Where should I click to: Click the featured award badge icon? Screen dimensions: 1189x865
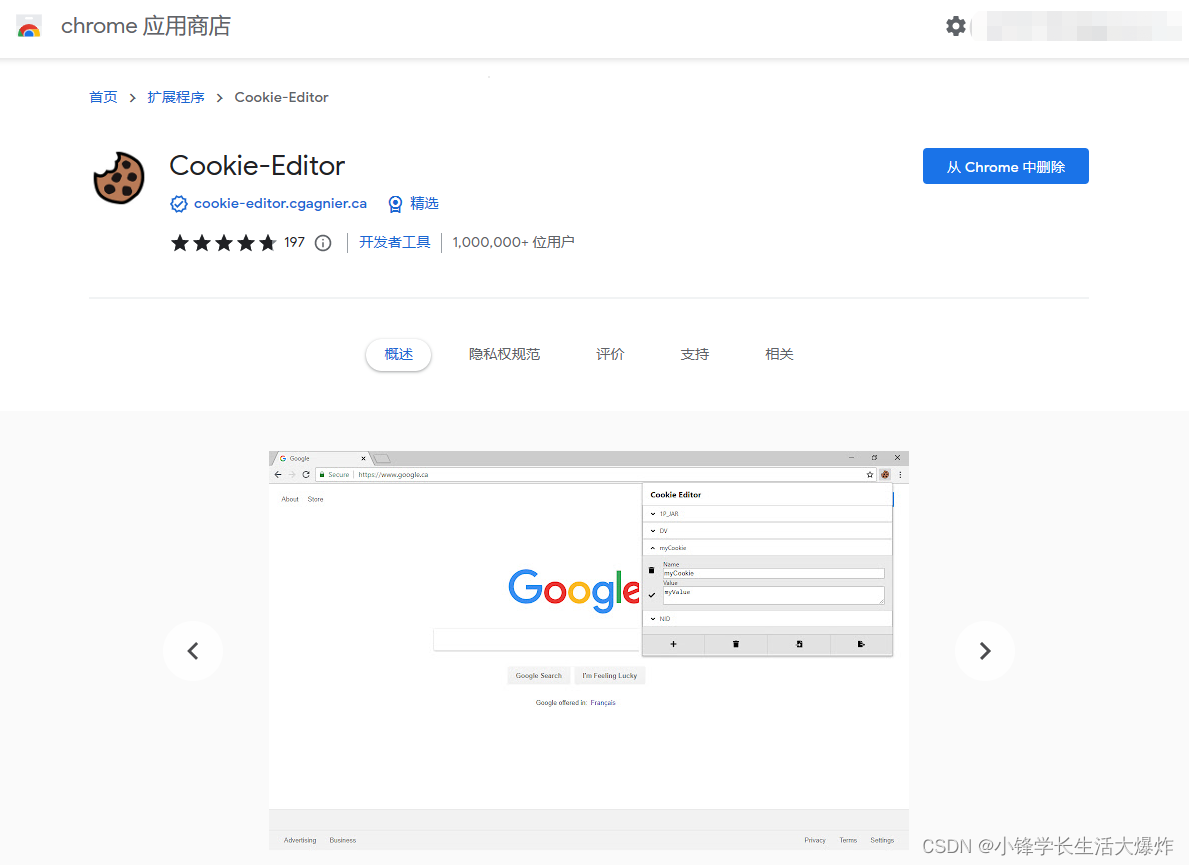click(x=395, y=204)
